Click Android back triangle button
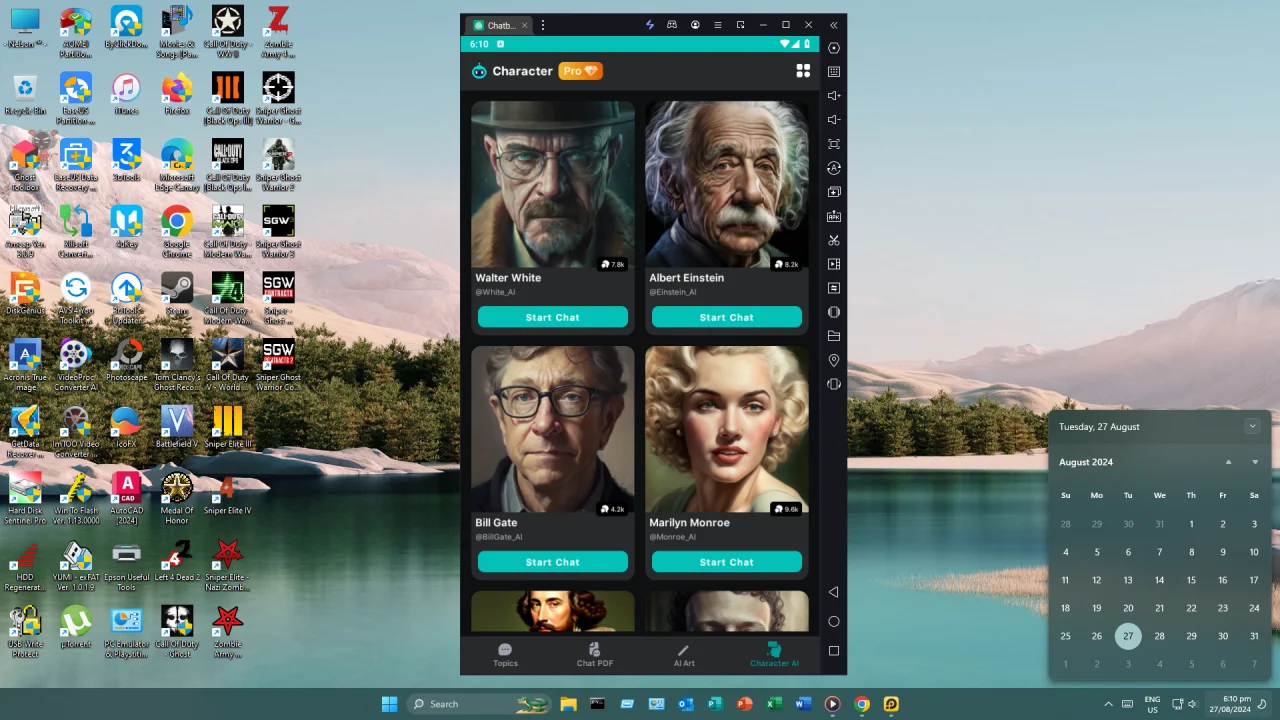Image resolution: width=1280 pixels, height=720 pixels. point(834,592)
